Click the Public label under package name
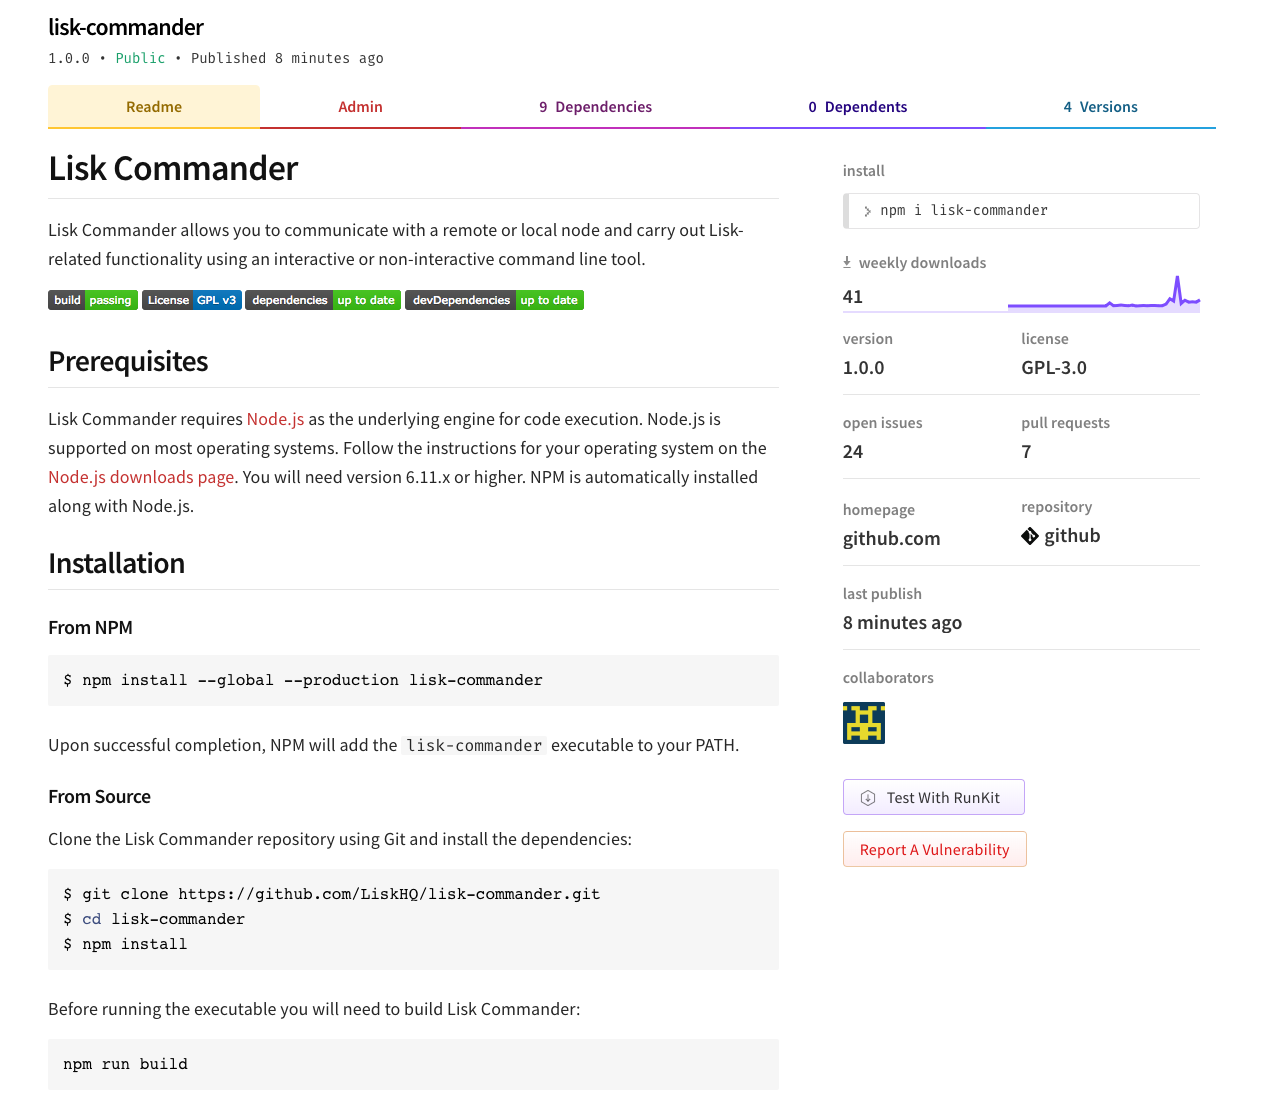This screenshot has width=1270, height=1105. tap(140, 58)
